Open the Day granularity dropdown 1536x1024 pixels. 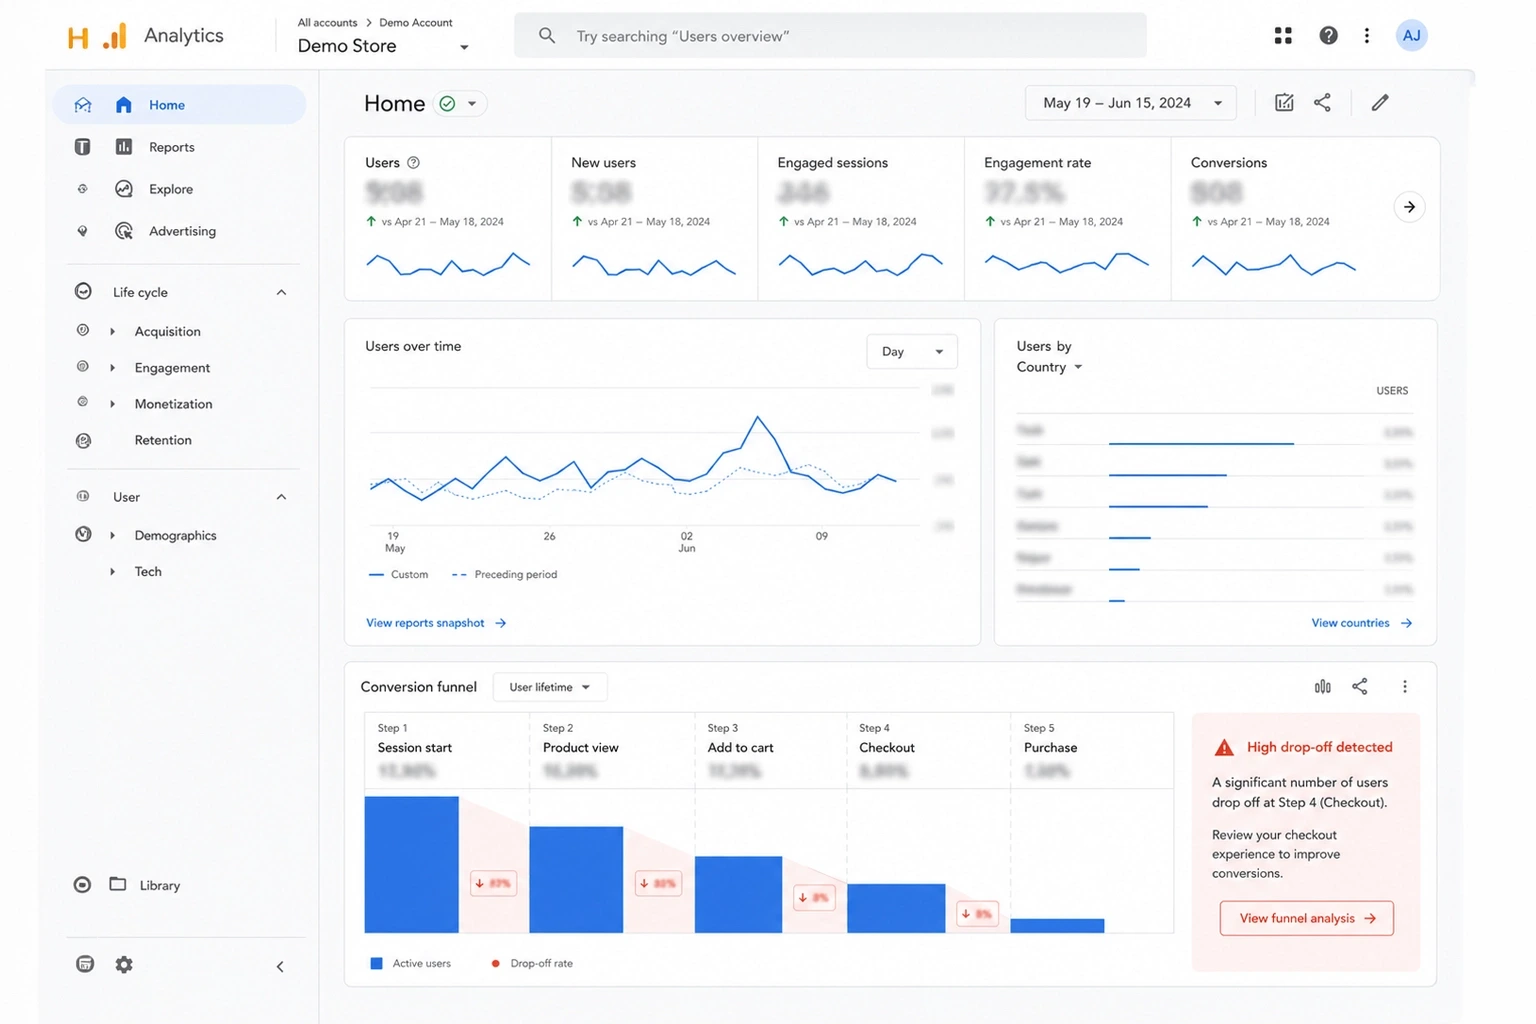[x=912, y=352]
